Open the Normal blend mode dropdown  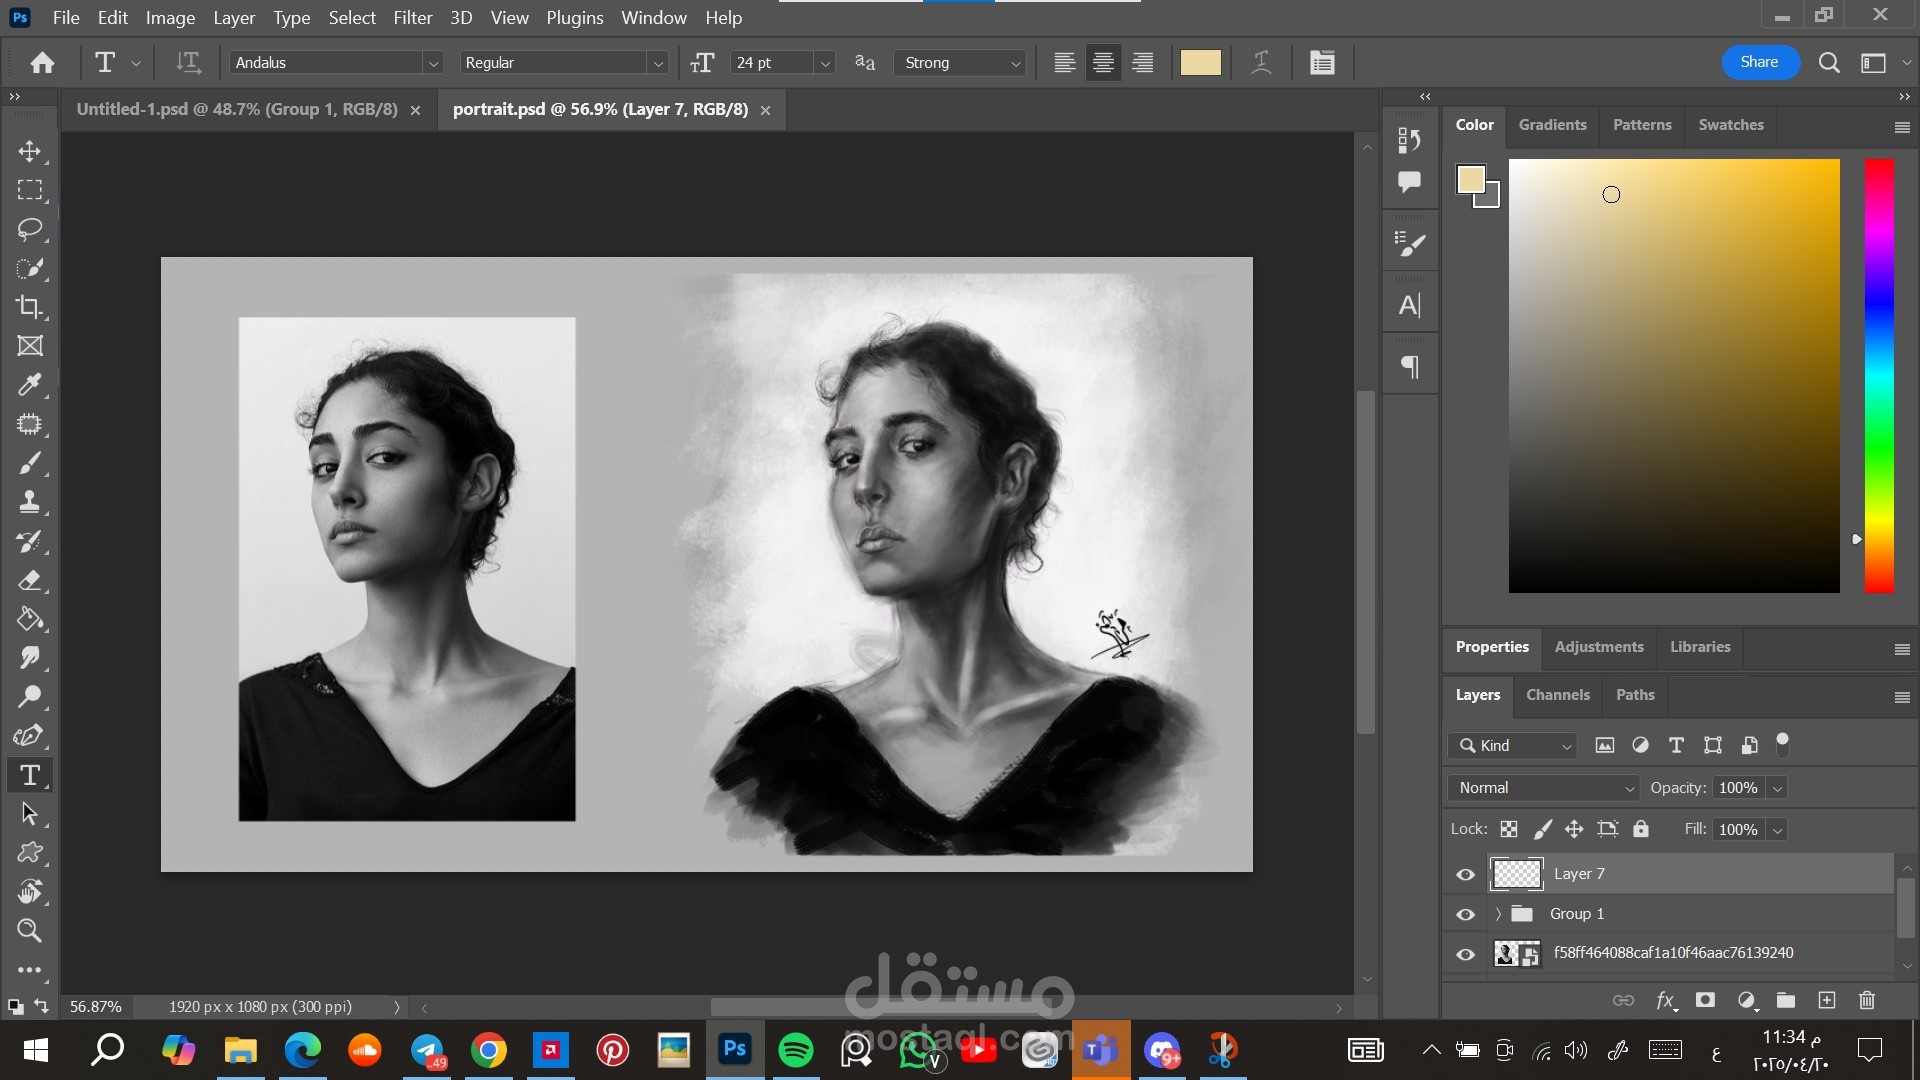(1542, 788)
